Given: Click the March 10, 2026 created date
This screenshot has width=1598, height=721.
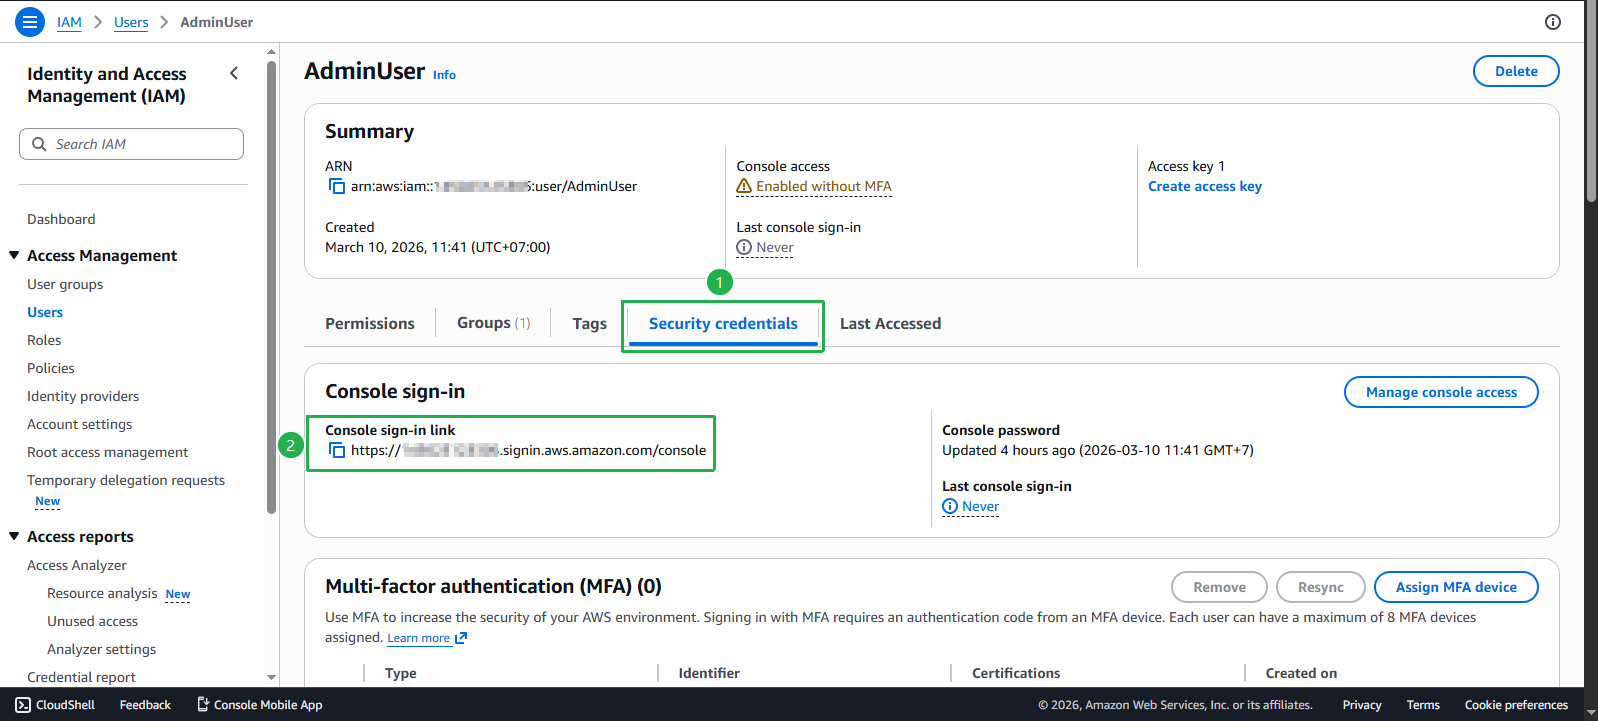Looking at the screenshot, I should pos(437,247).
